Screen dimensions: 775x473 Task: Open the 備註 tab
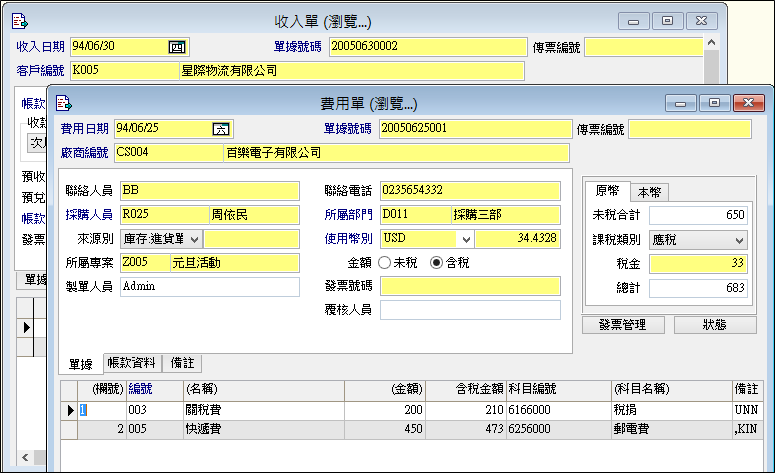(183, 363)
